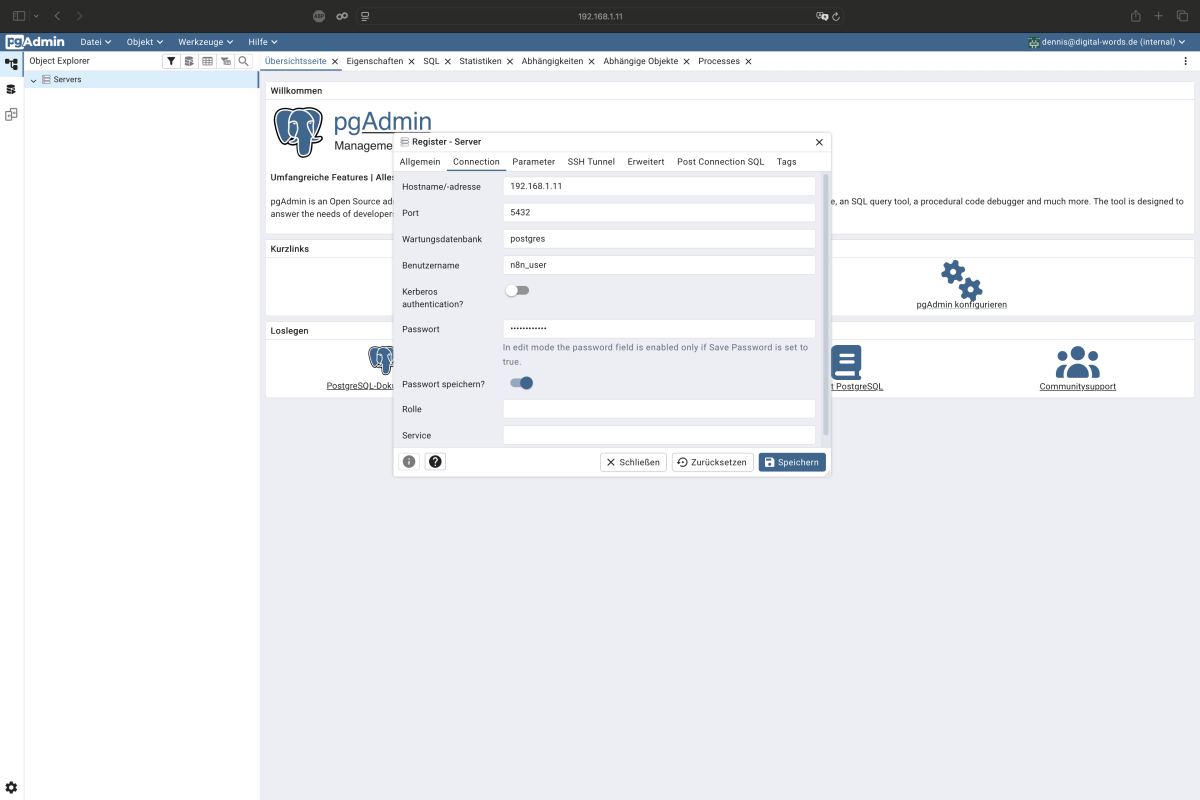This screenshot has width=1200, height=800.
Task: Open the Object Explorer sidebar icon
Action: 11,63
